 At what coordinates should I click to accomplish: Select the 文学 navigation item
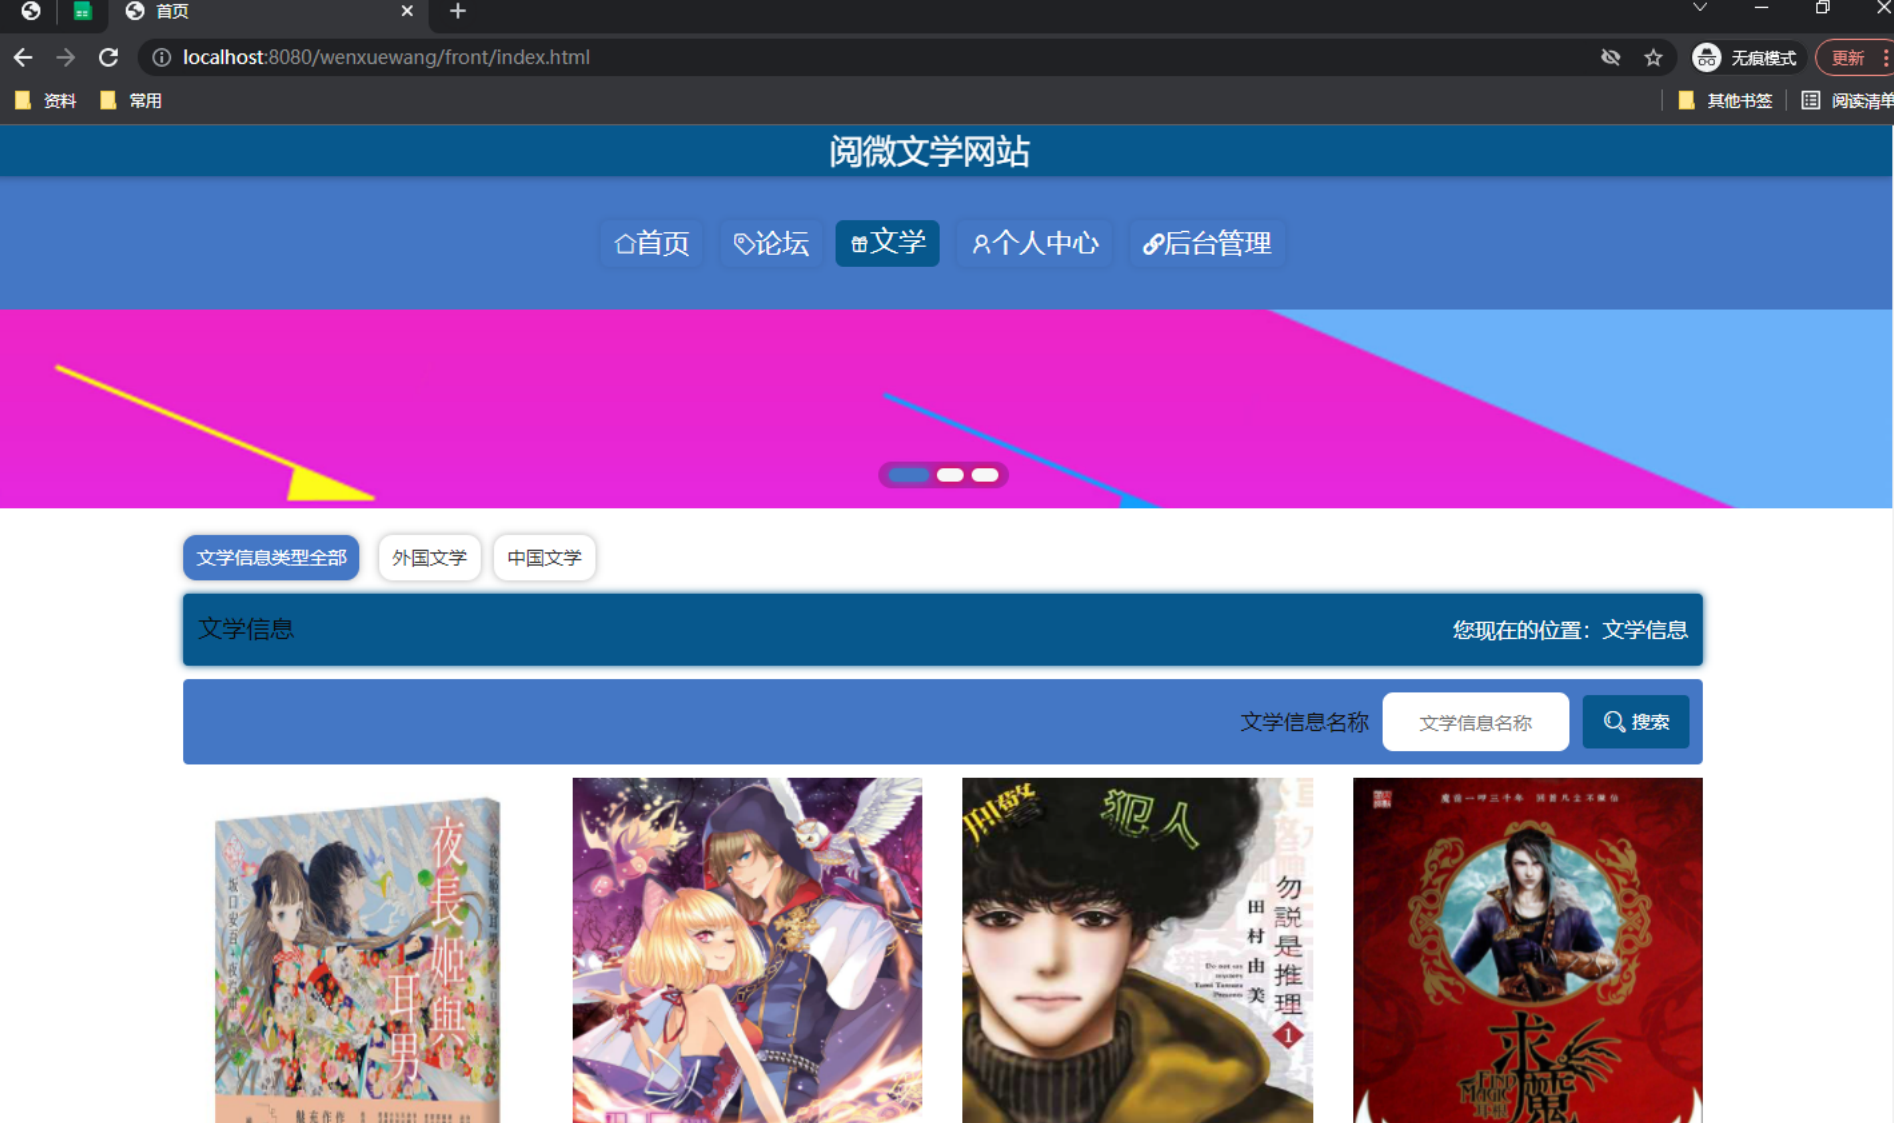click(887, 243)
